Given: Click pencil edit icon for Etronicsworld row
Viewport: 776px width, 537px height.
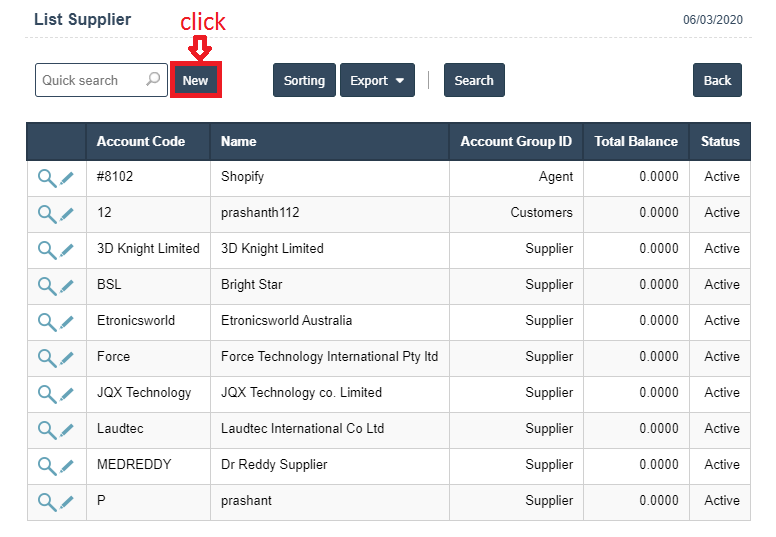Looking at the screenshot, I should [x=67, y=322].
